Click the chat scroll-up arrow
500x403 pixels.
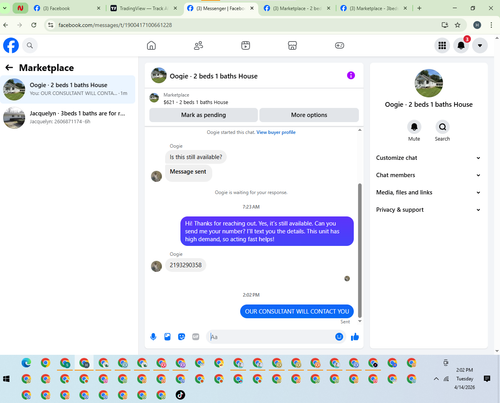coord(360,130)
